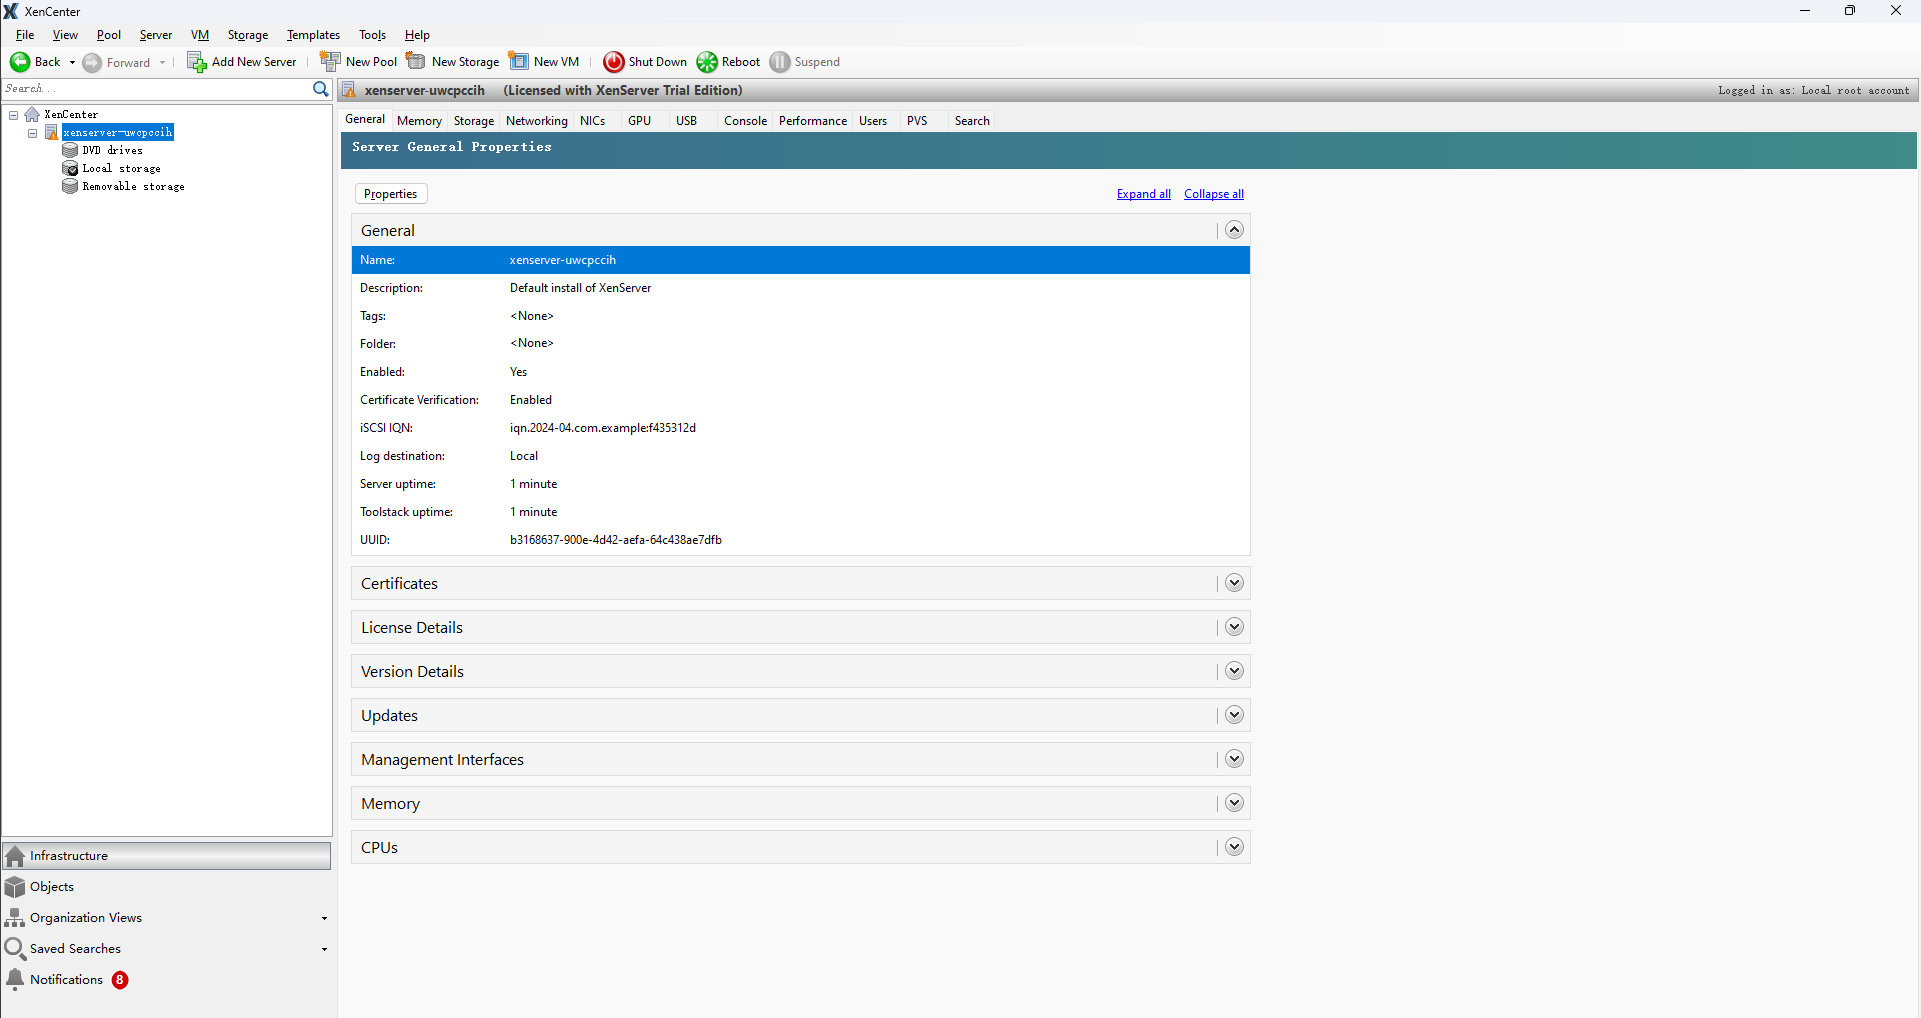Click the Add New Server icon

click(196, 61)
